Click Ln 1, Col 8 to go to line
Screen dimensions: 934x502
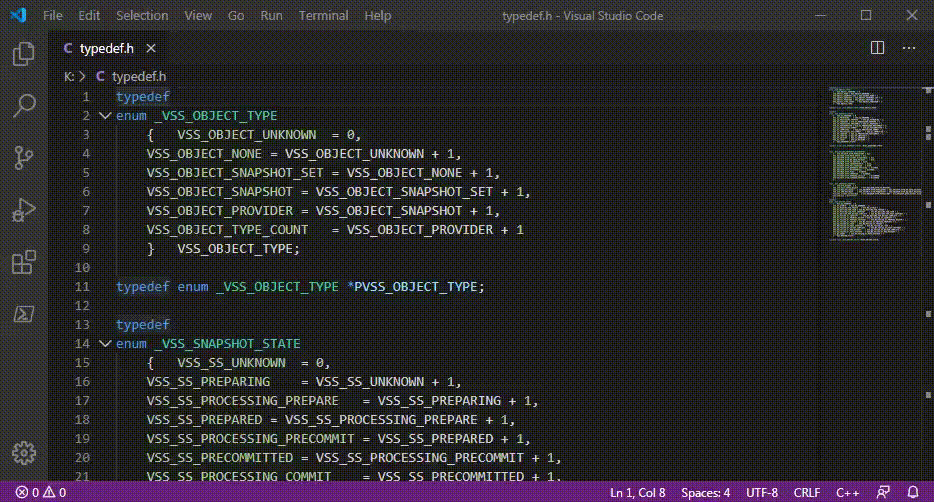point(637,492)
